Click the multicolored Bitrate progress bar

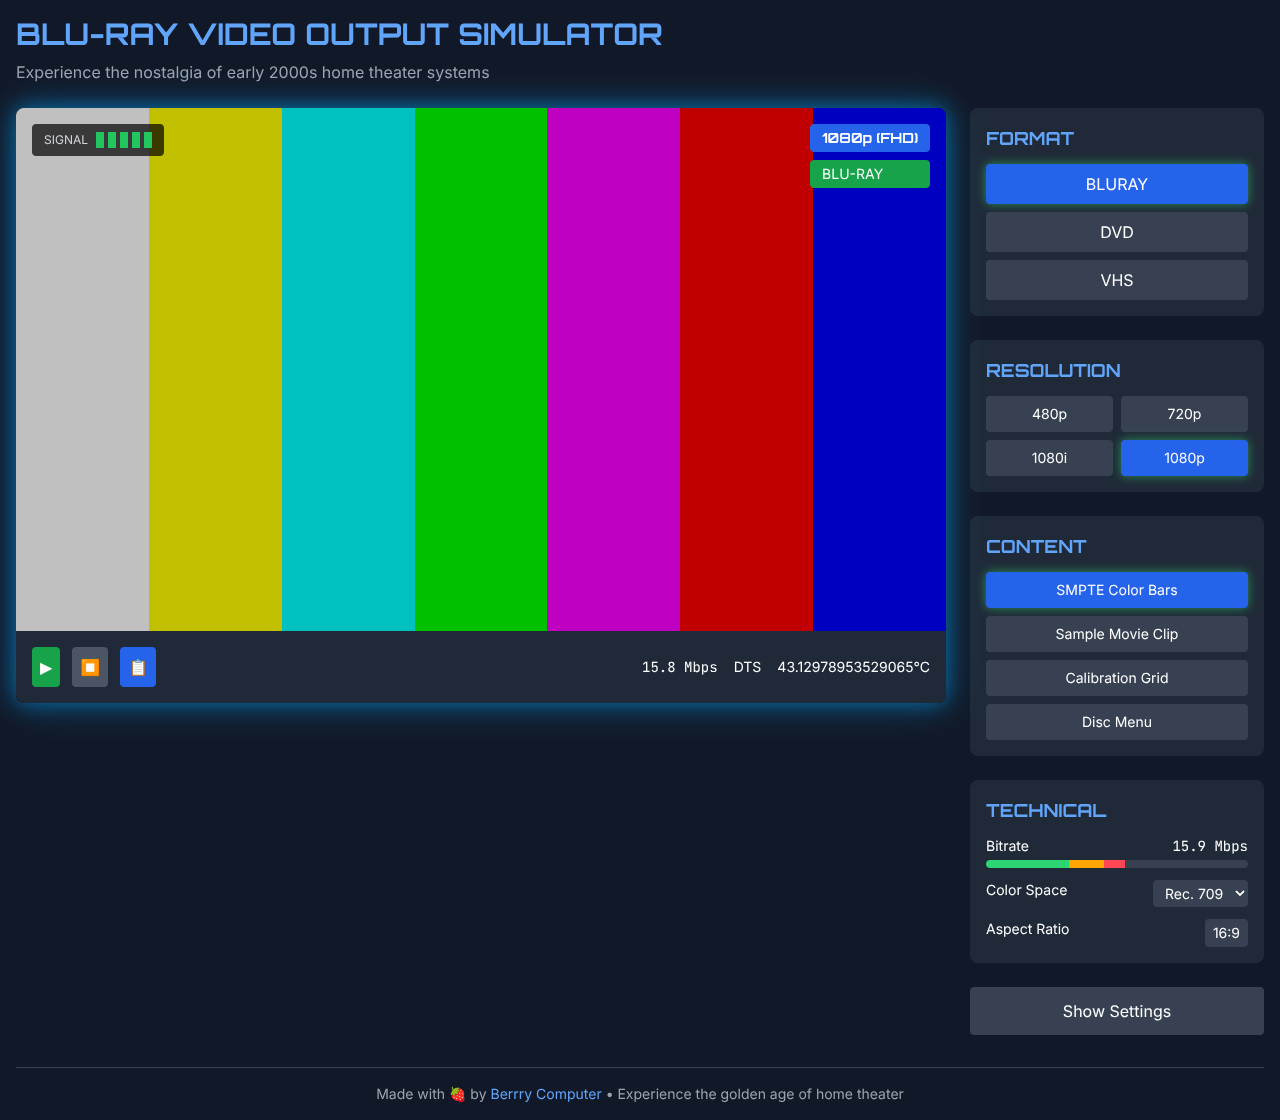click(x=1116, y=863)
